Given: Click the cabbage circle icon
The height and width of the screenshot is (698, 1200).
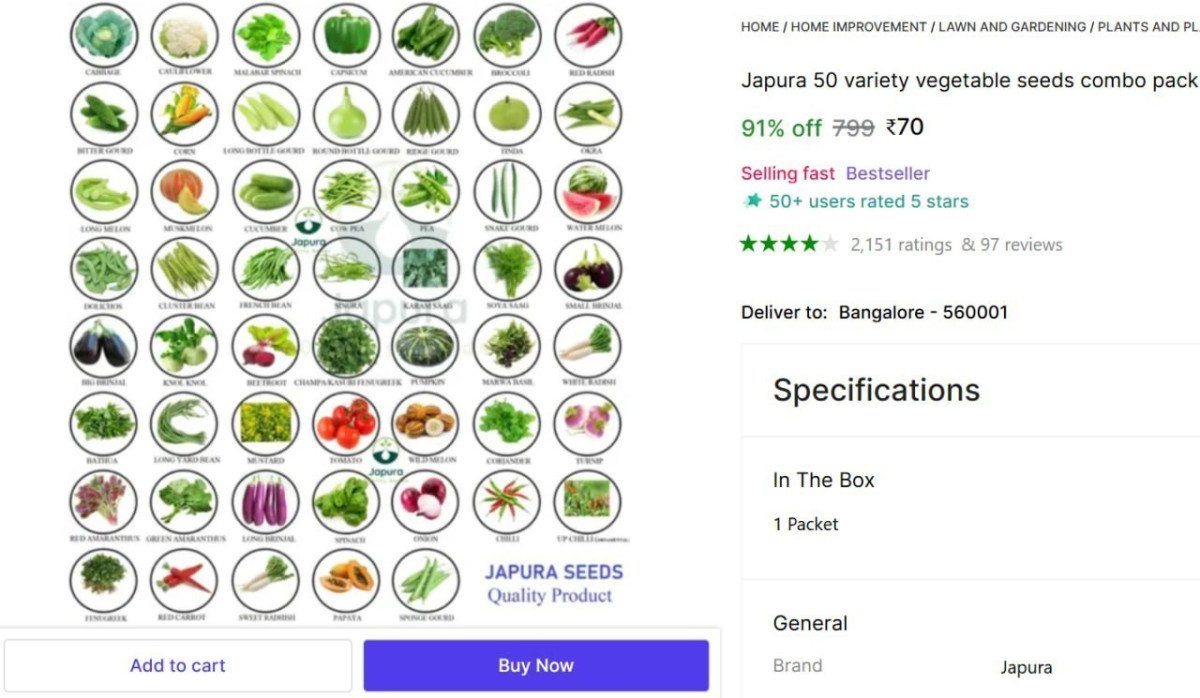Looking at the screenshot, I should pos(104,35).
